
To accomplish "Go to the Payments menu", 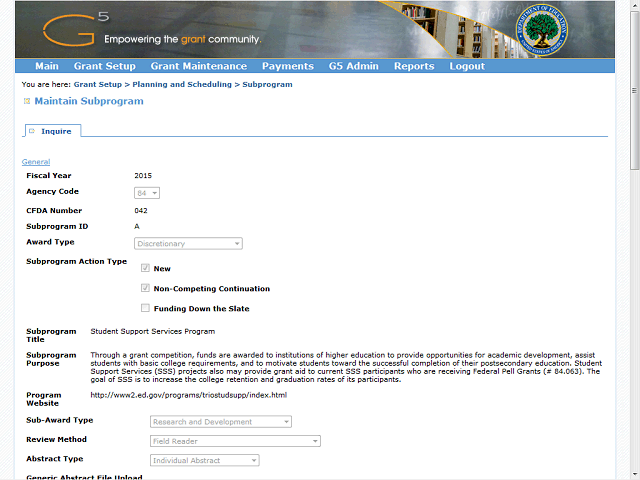I will tap(288, 66).
